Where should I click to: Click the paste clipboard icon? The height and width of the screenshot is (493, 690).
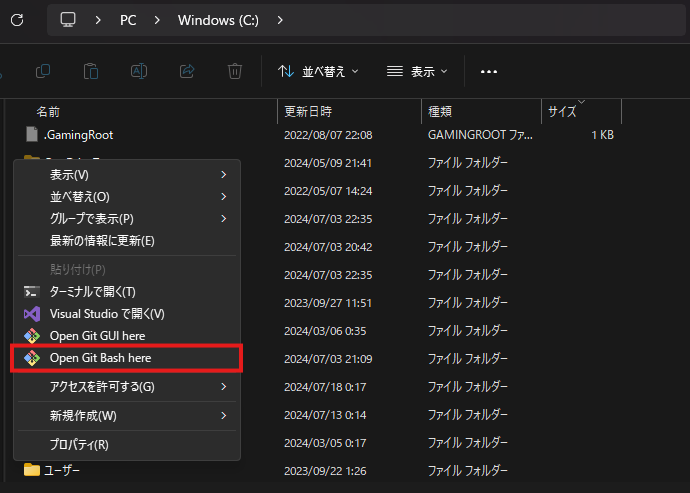coord(91,71)
